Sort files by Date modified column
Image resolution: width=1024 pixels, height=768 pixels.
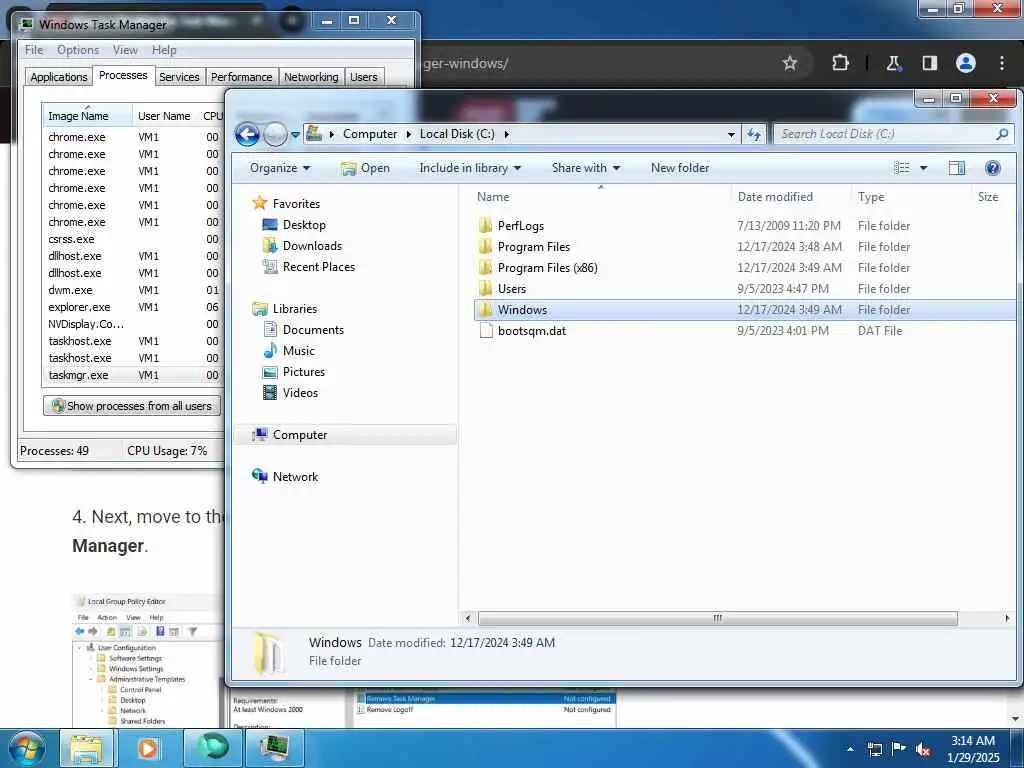tap(775, 197)
